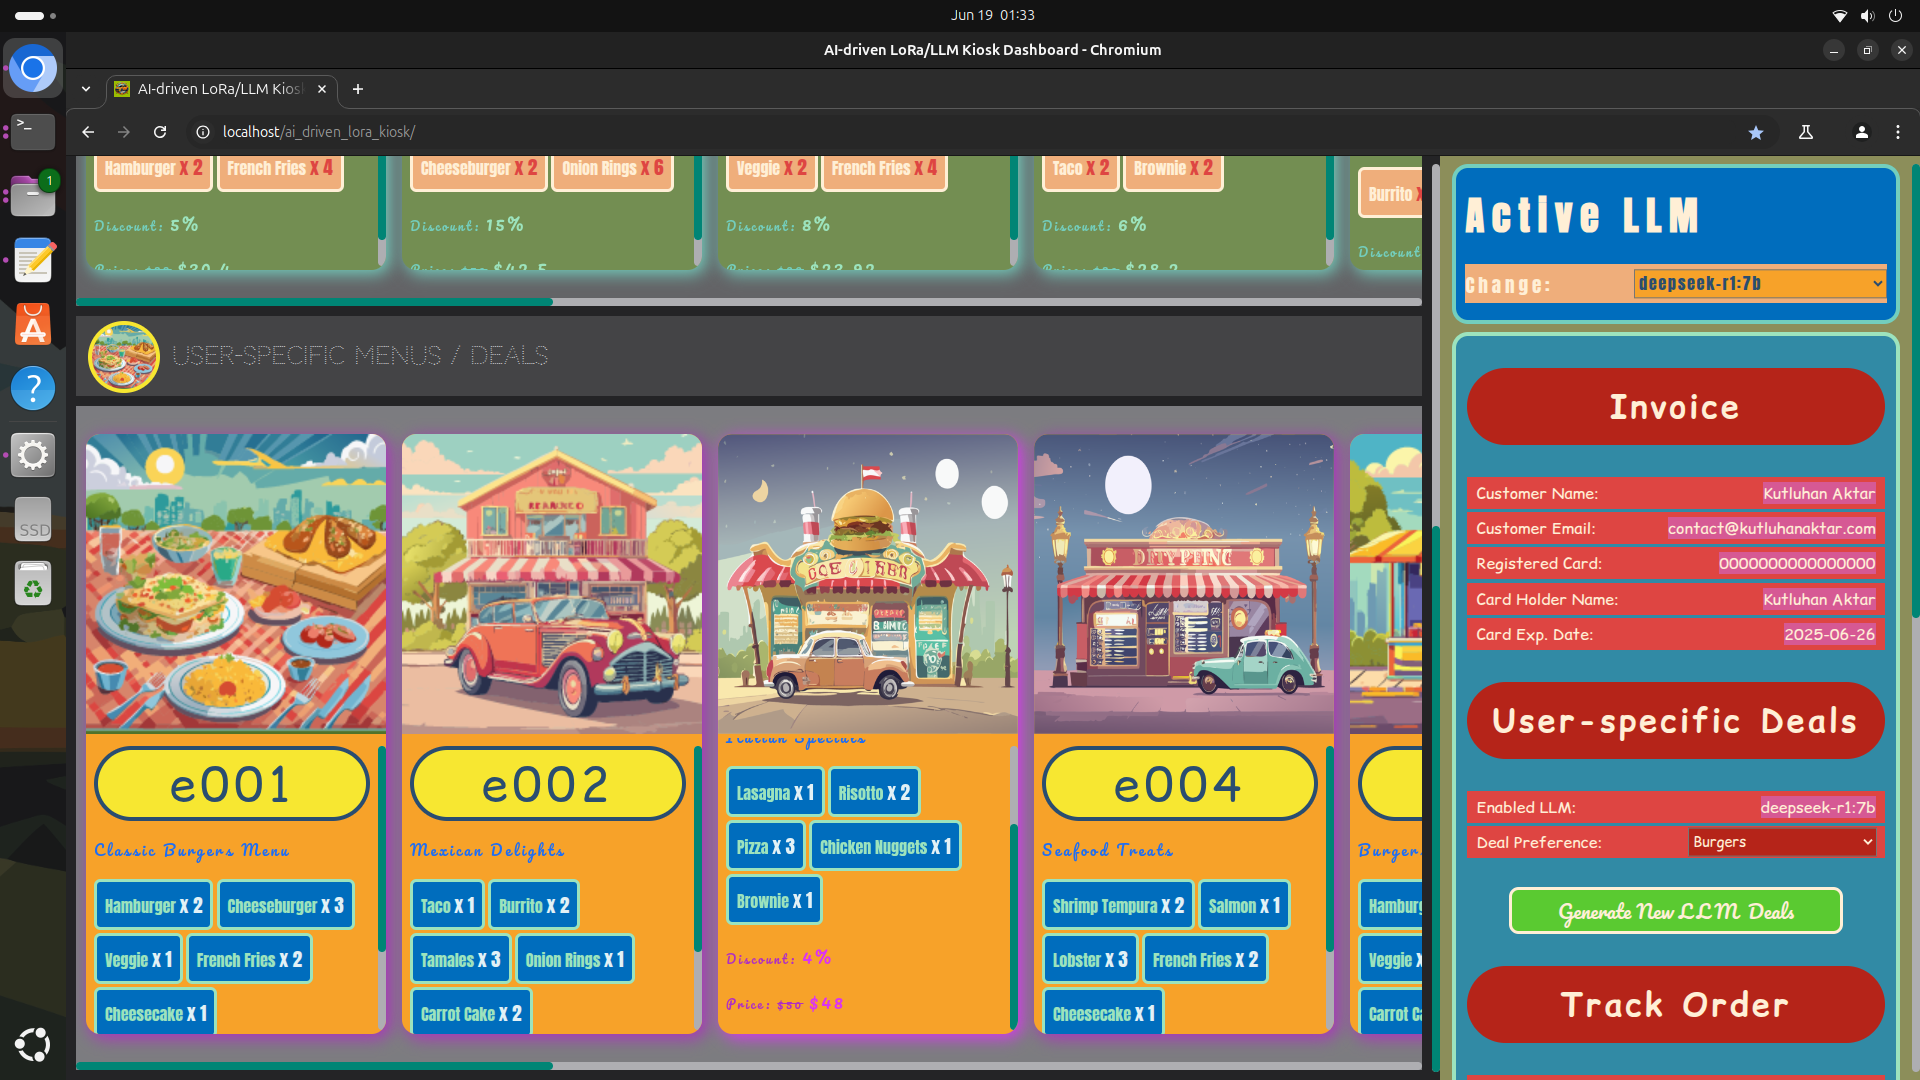View site information icon in address bar
This screenshot has width=1920, height=1080.
coord(203,132)
